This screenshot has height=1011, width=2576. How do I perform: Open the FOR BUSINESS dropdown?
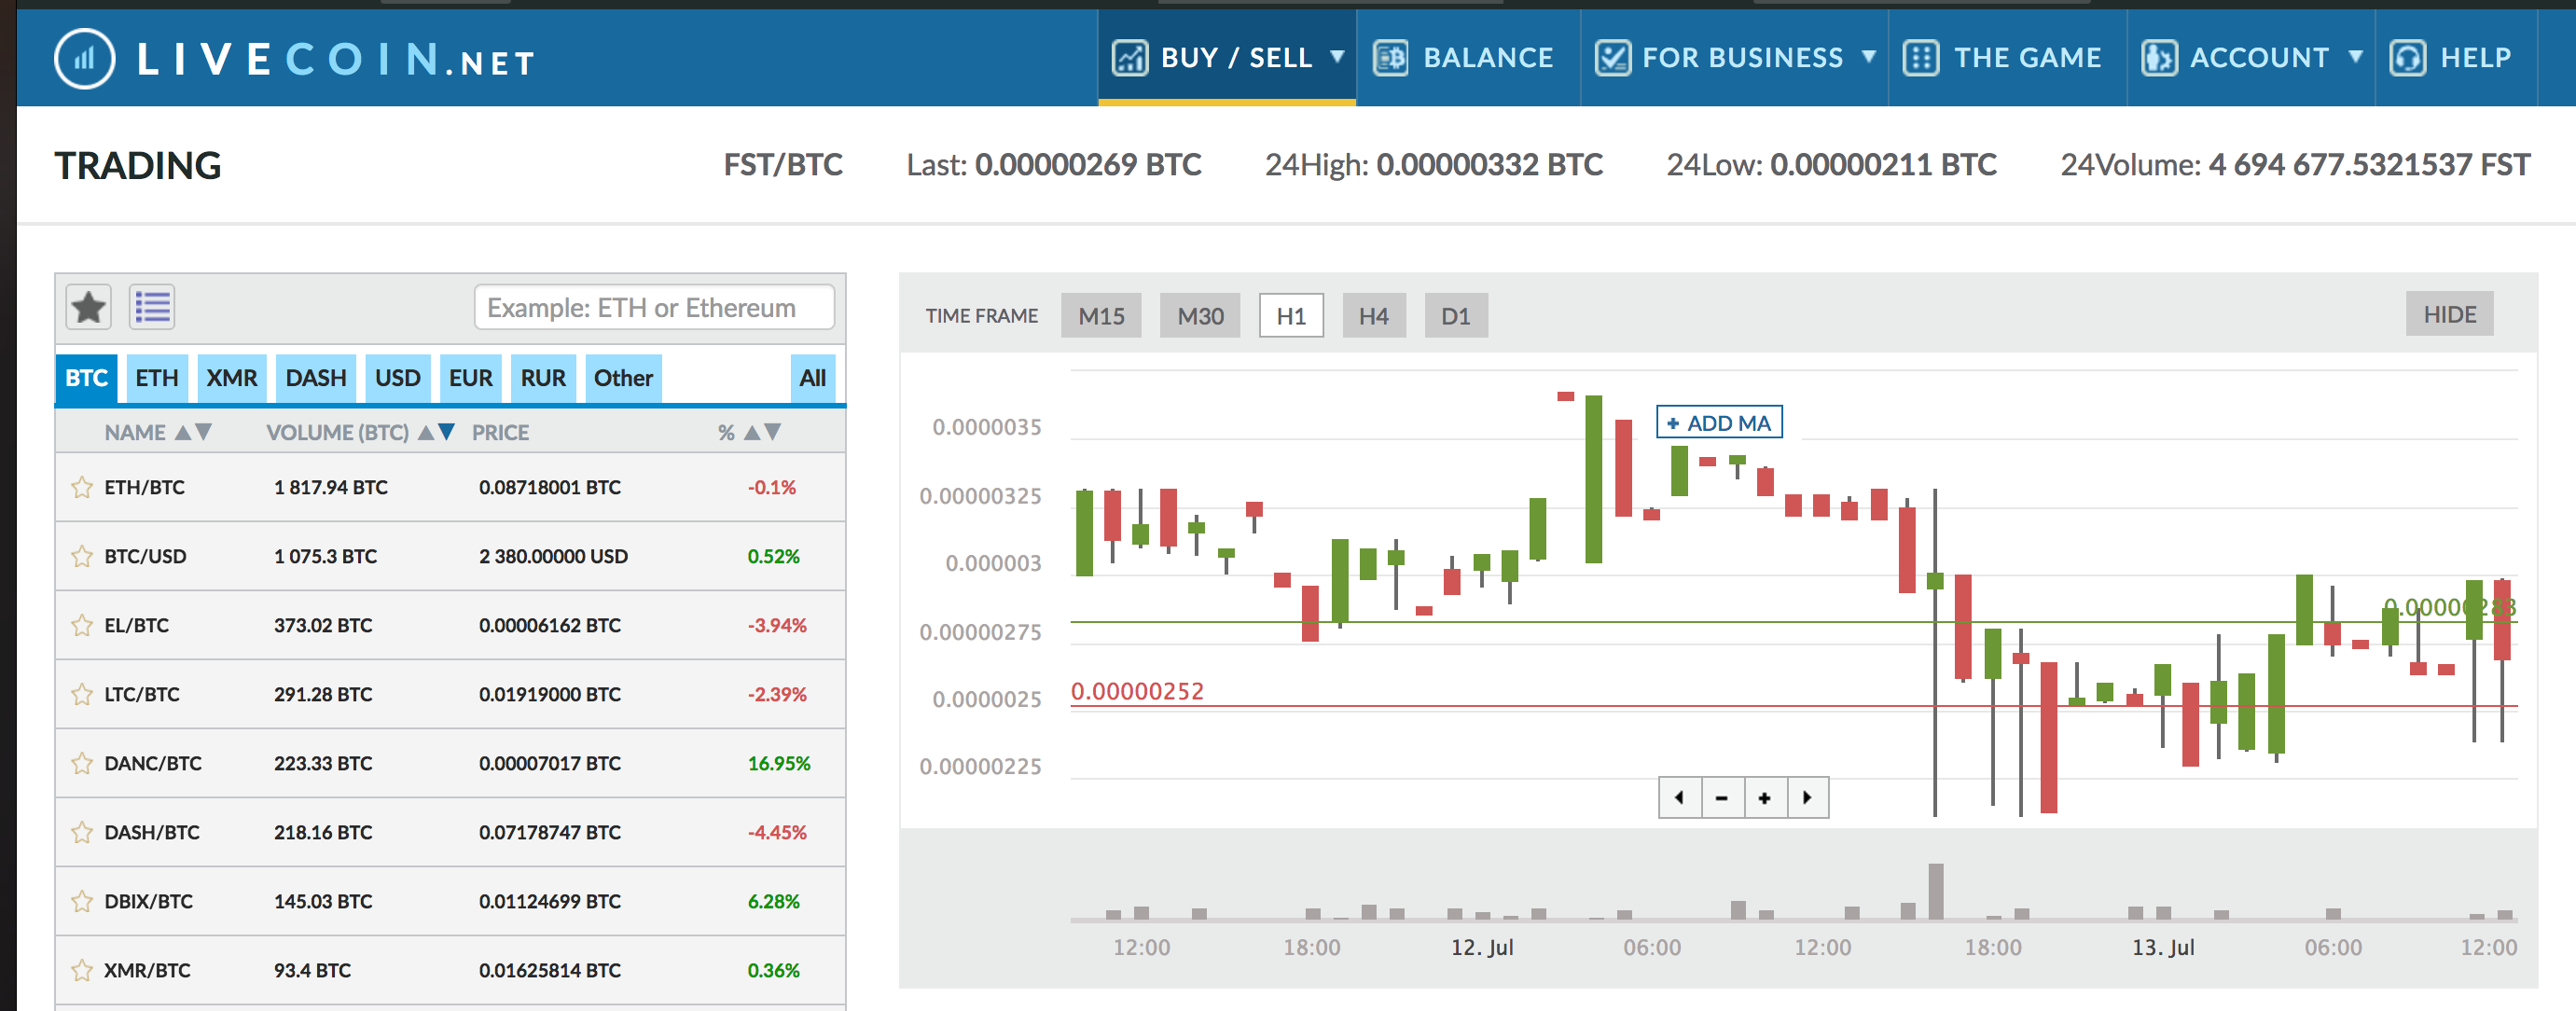pos(1871,58)
